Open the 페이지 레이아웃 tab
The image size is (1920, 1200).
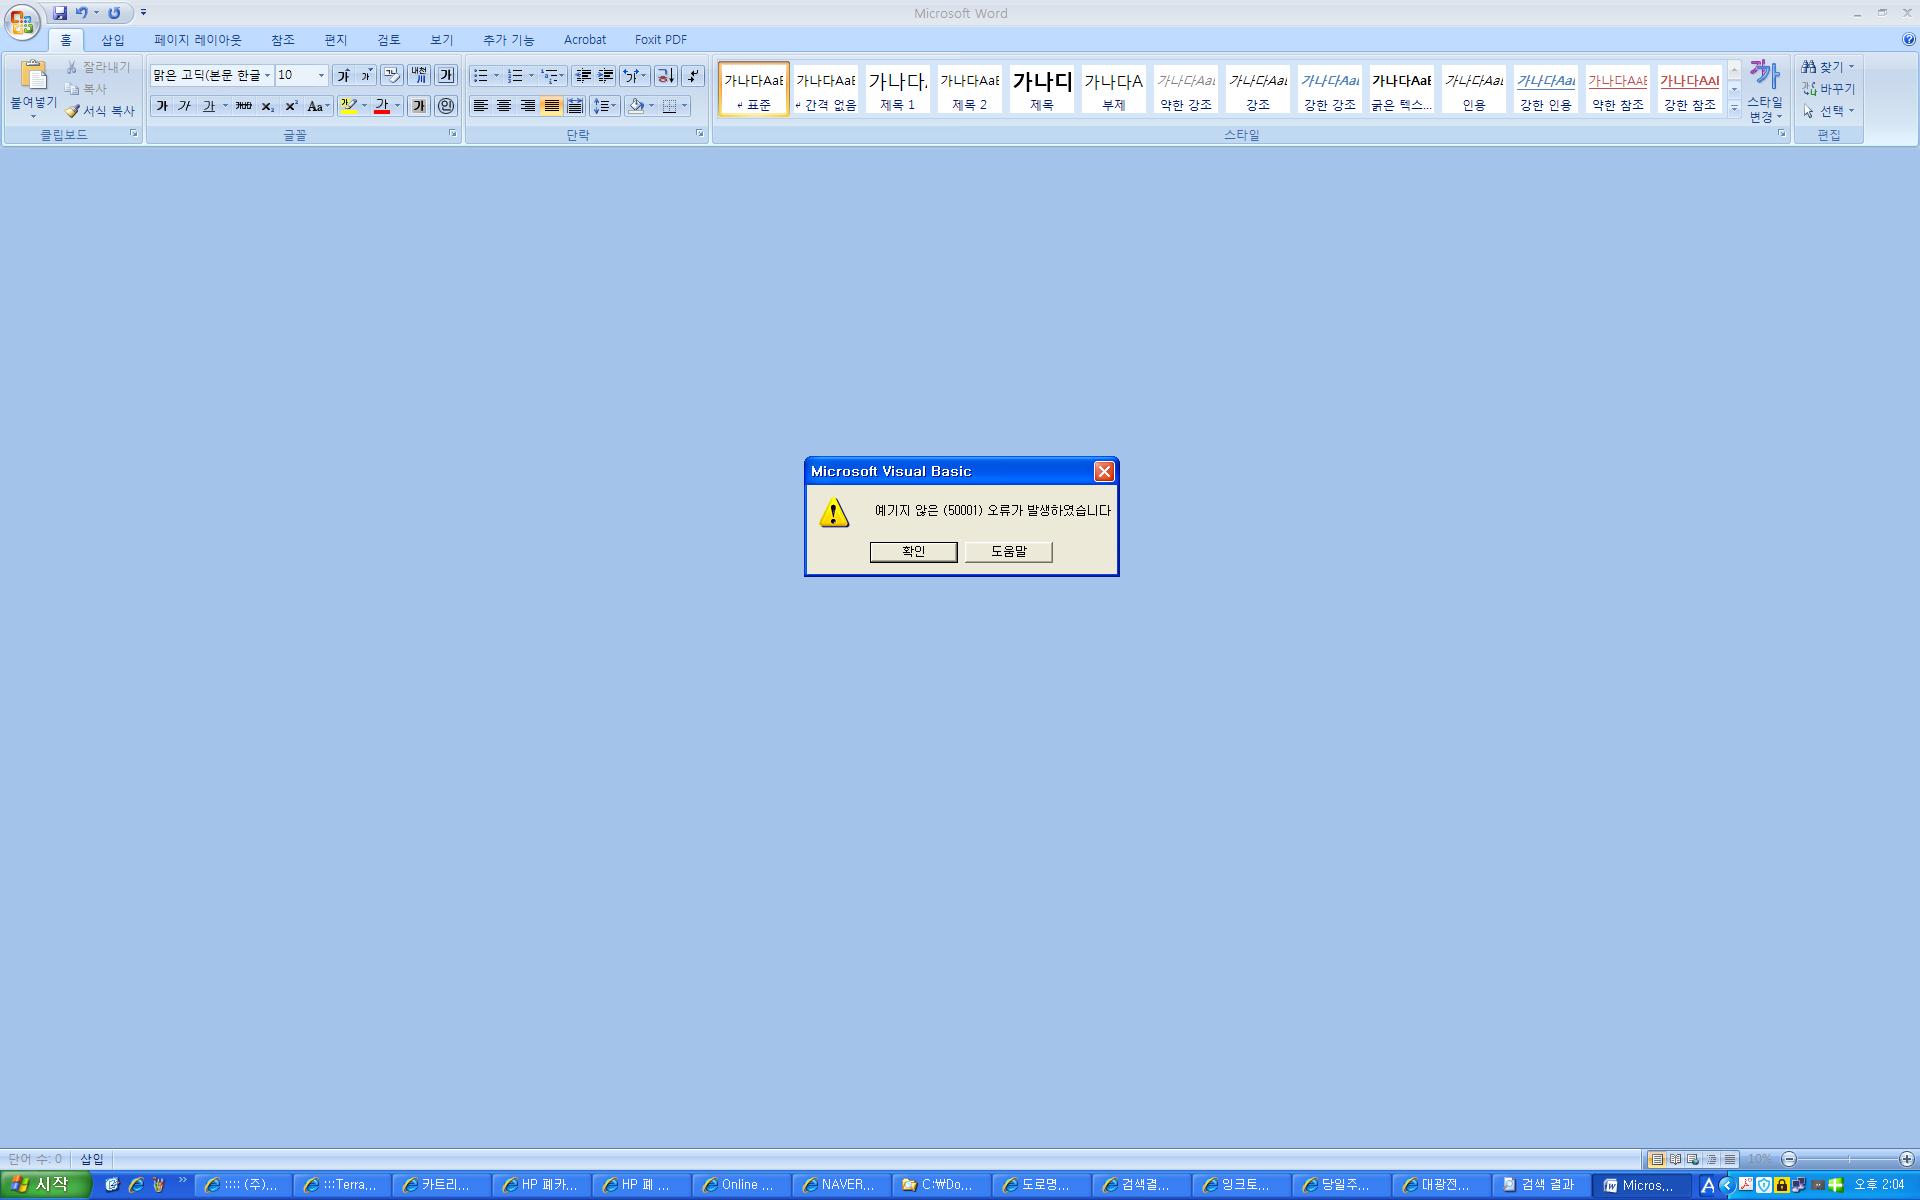(x=198, y=40)
